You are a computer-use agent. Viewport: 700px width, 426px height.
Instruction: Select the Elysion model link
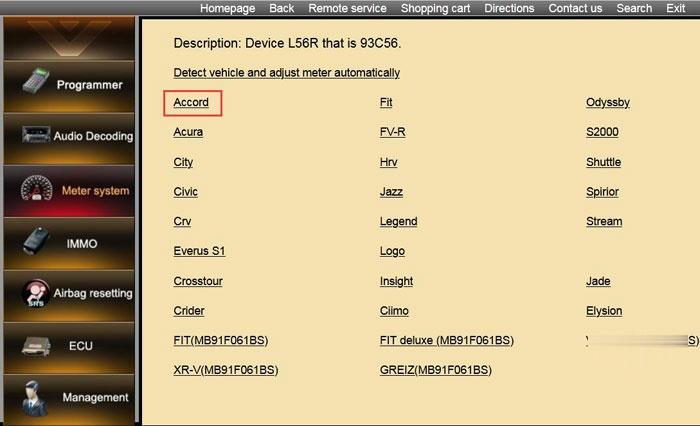[604, 311]
